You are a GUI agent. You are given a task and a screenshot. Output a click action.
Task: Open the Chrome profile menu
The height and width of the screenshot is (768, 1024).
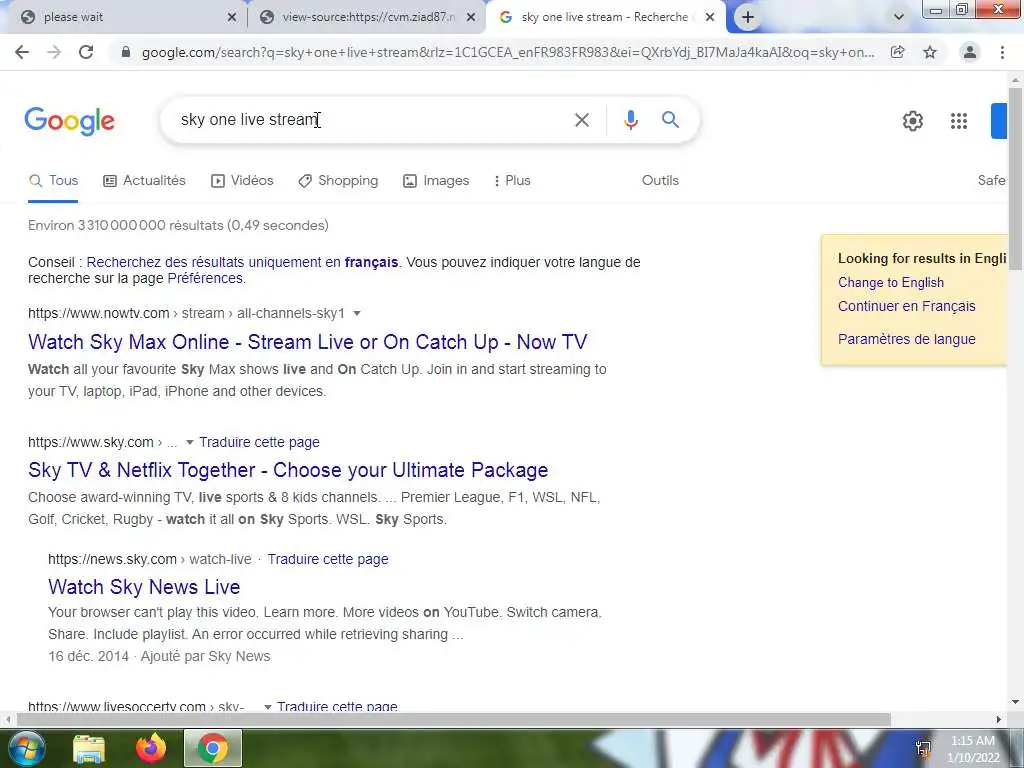(970, 52)
